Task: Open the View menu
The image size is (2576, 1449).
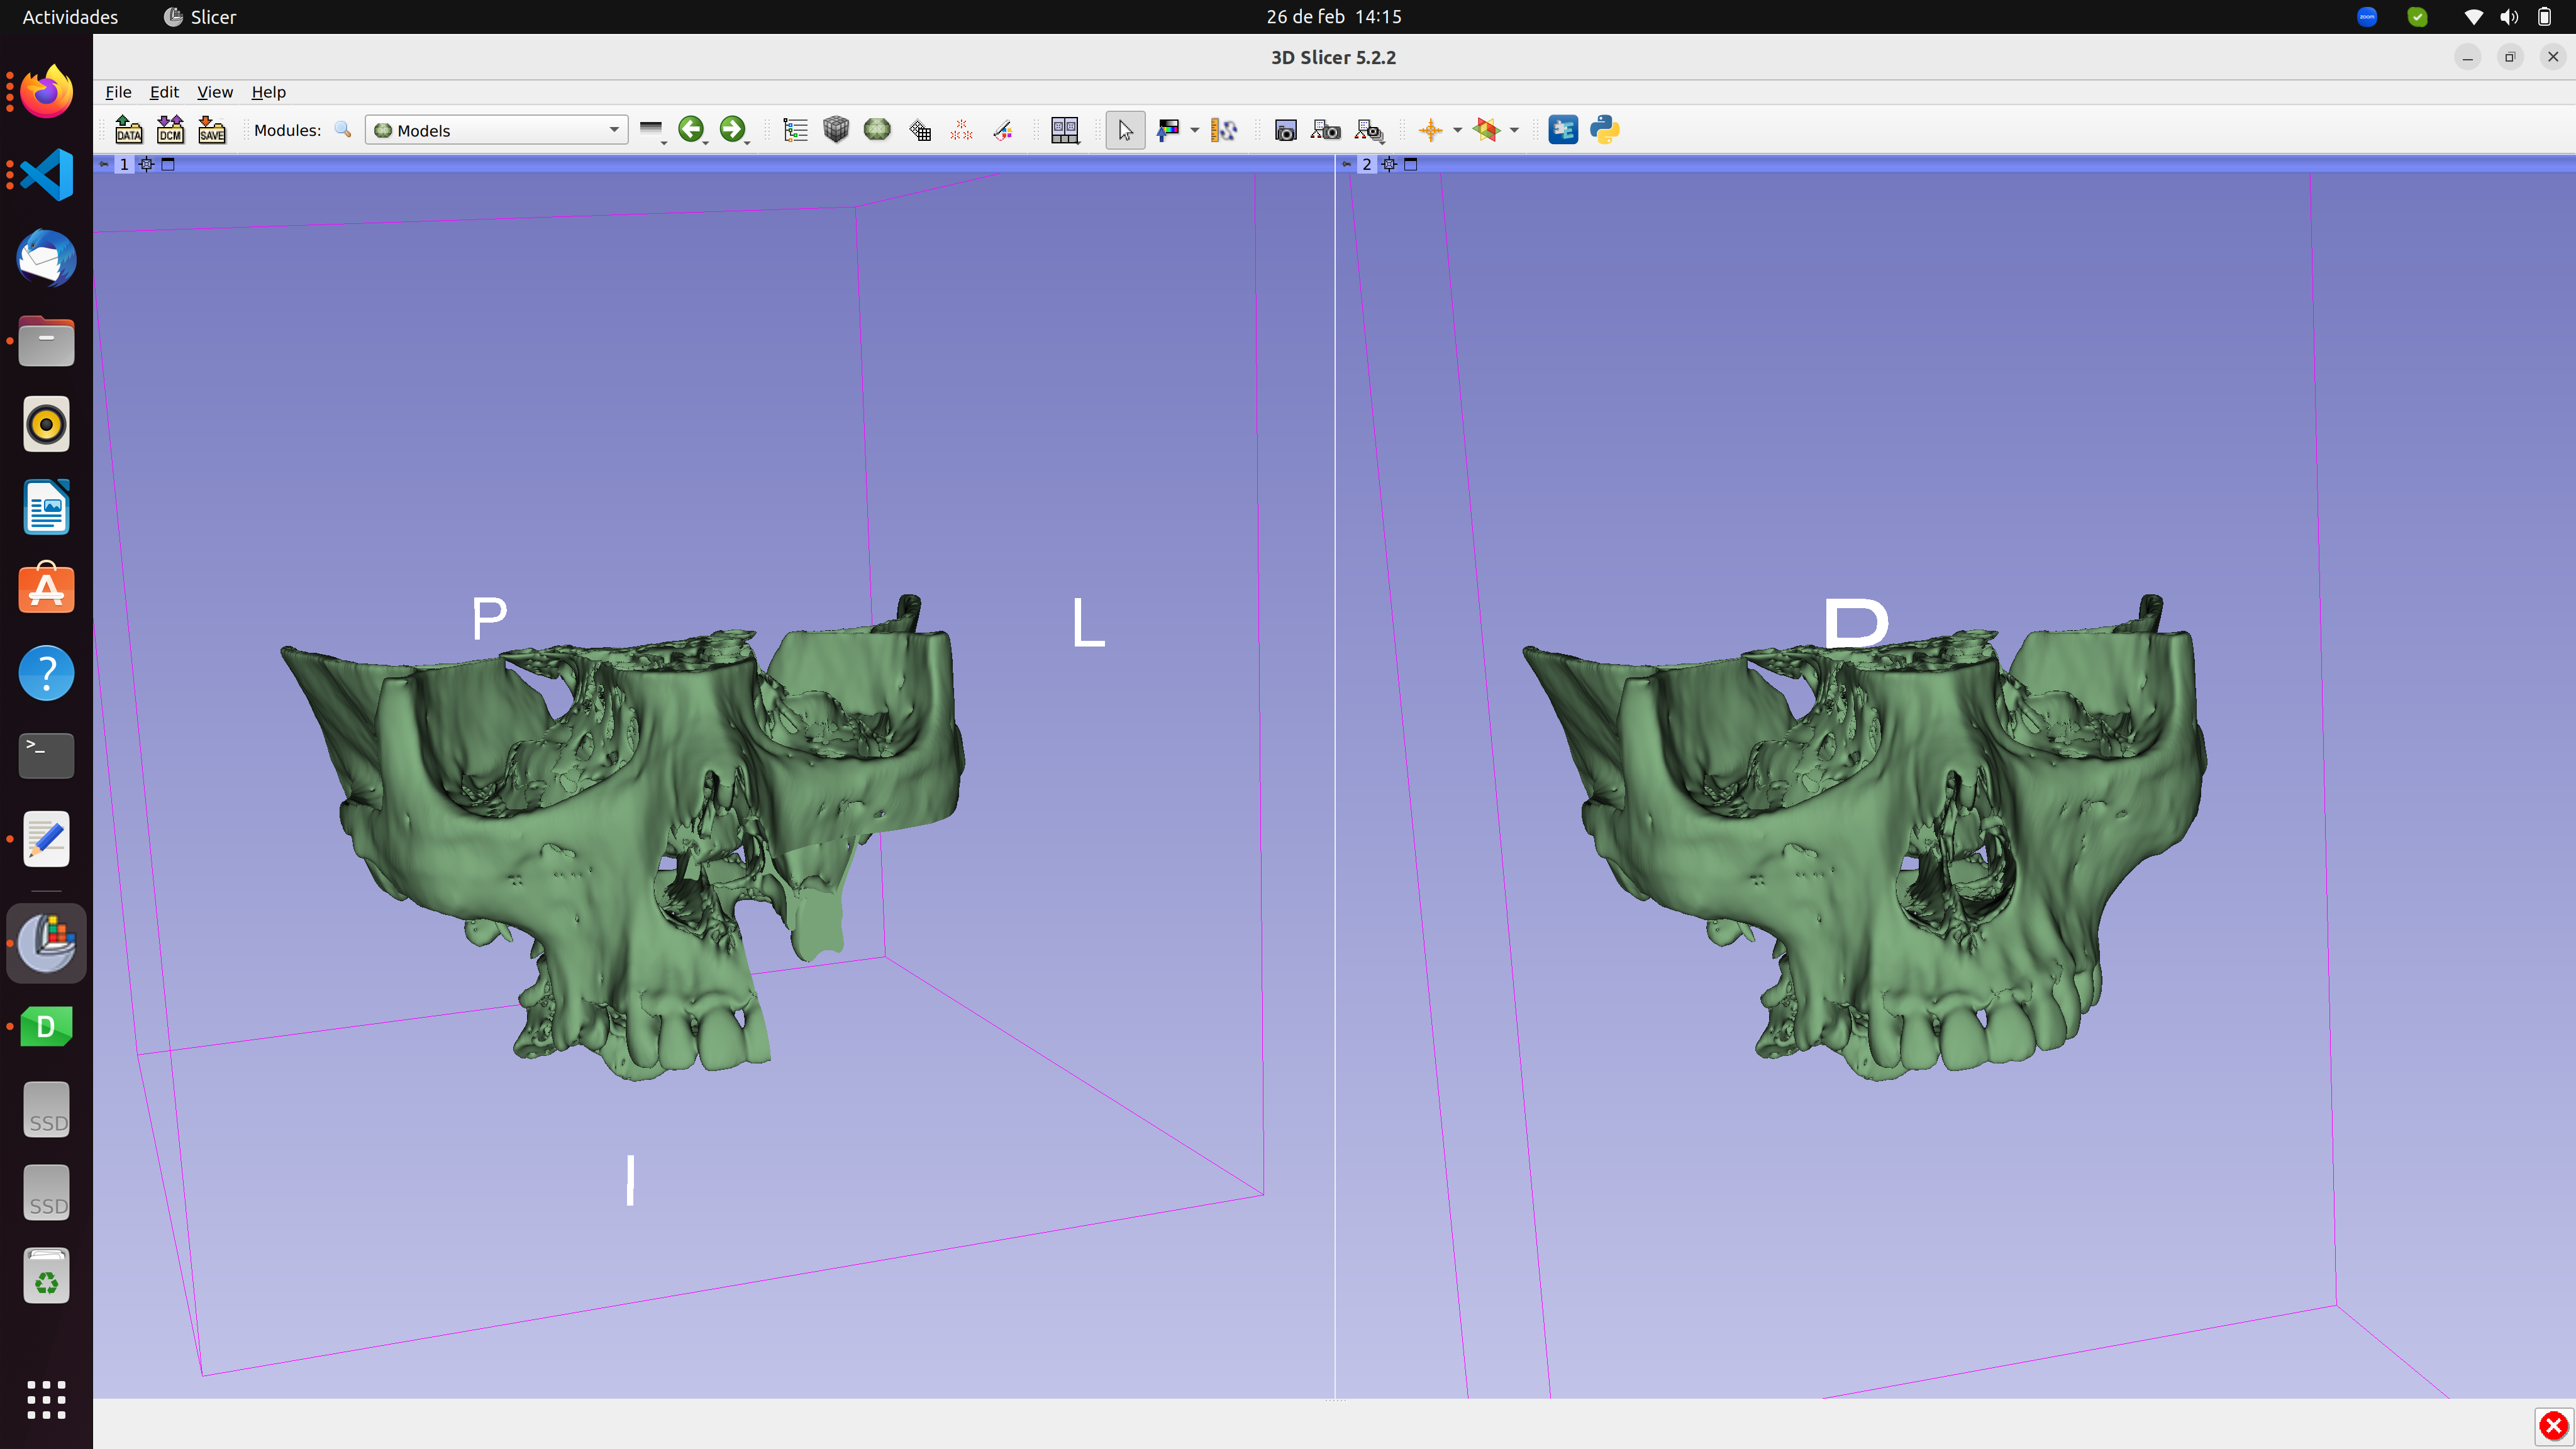Action: 215,91
